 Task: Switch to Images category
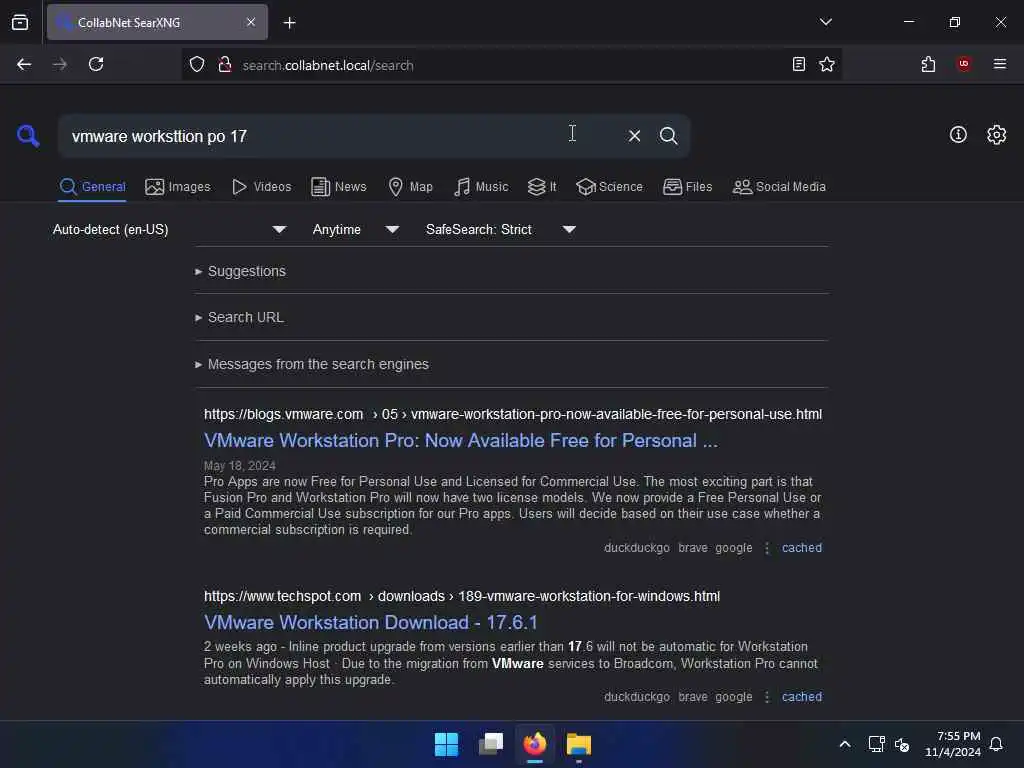(x=178, y=187)
